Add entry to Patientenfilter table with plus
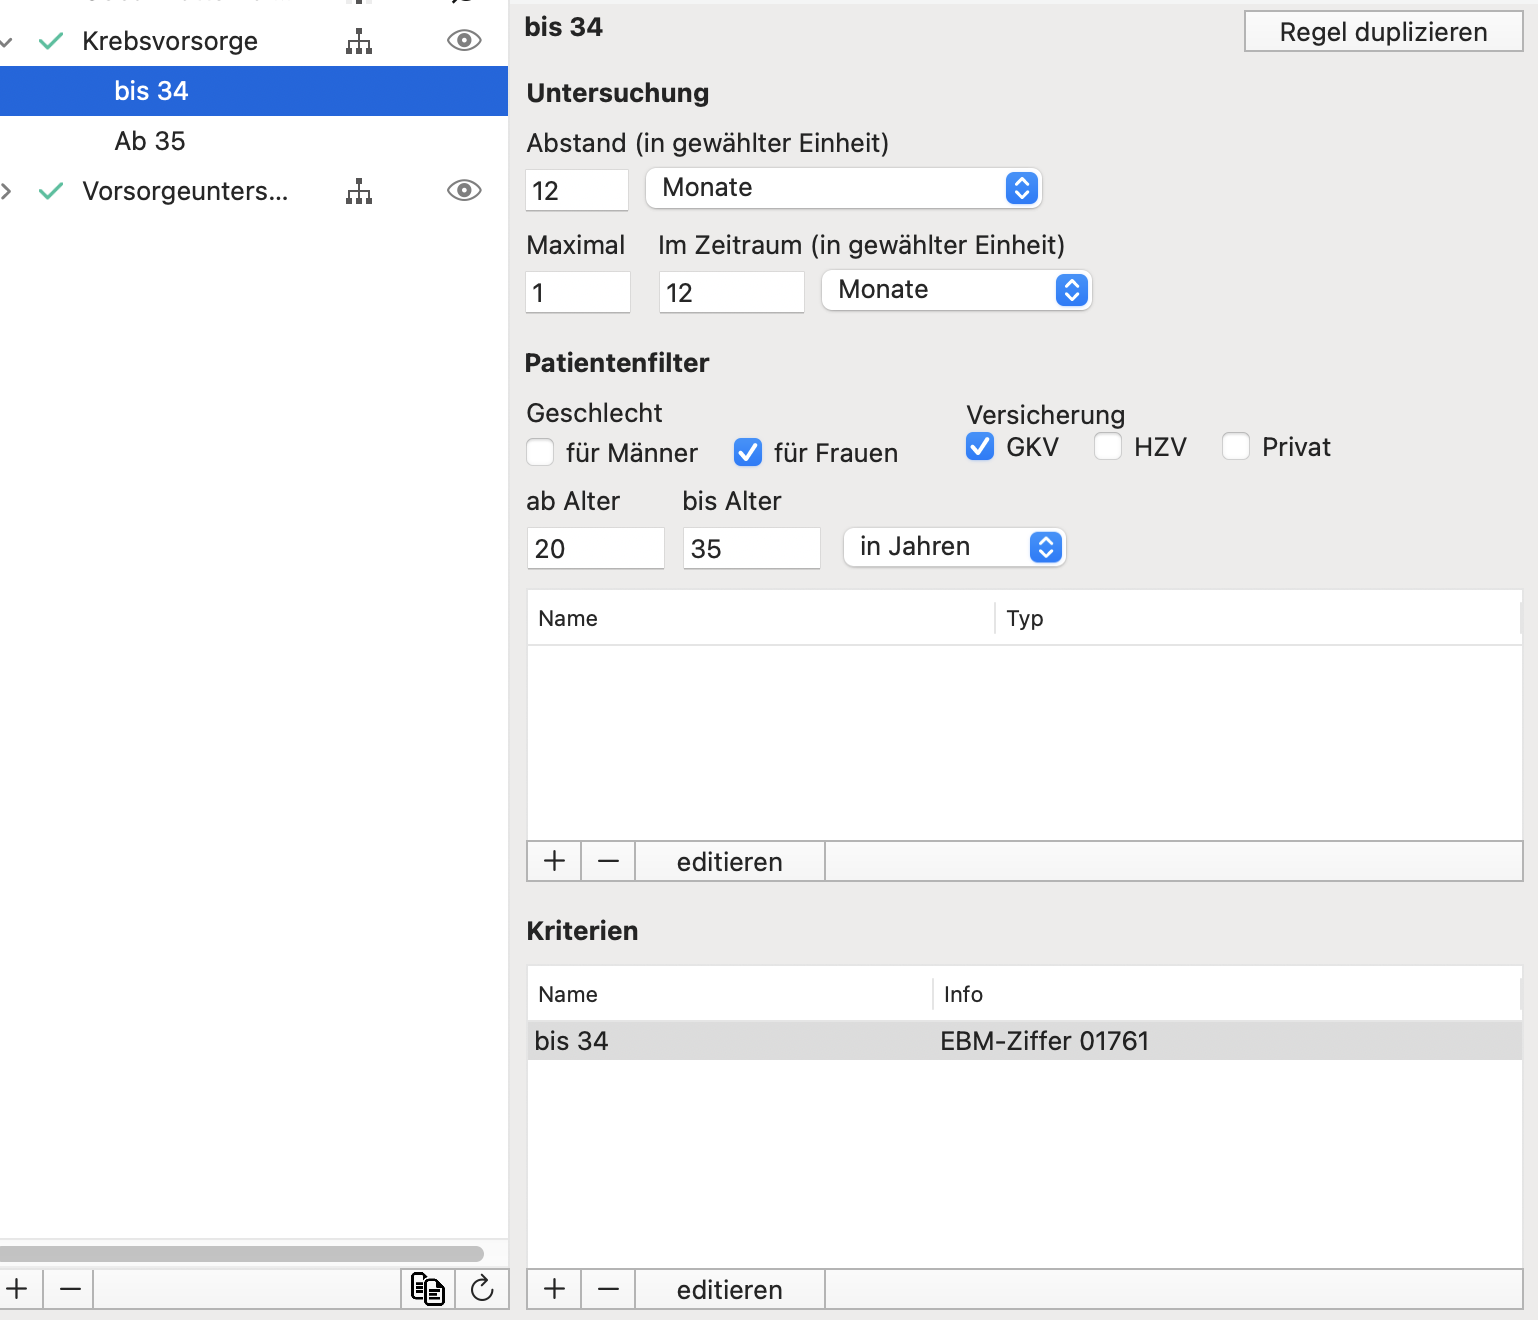1538x1320 pixels. (554, 861)
